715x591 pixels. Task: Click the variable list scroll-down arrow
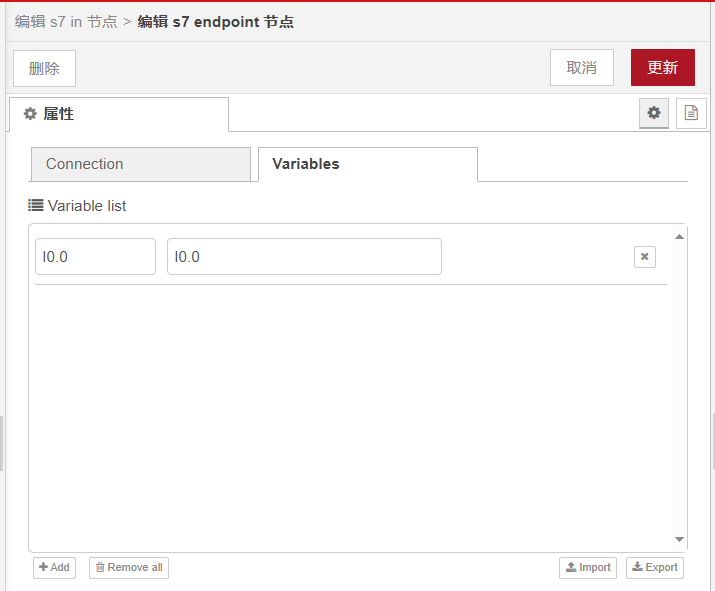tap(680, 539)
